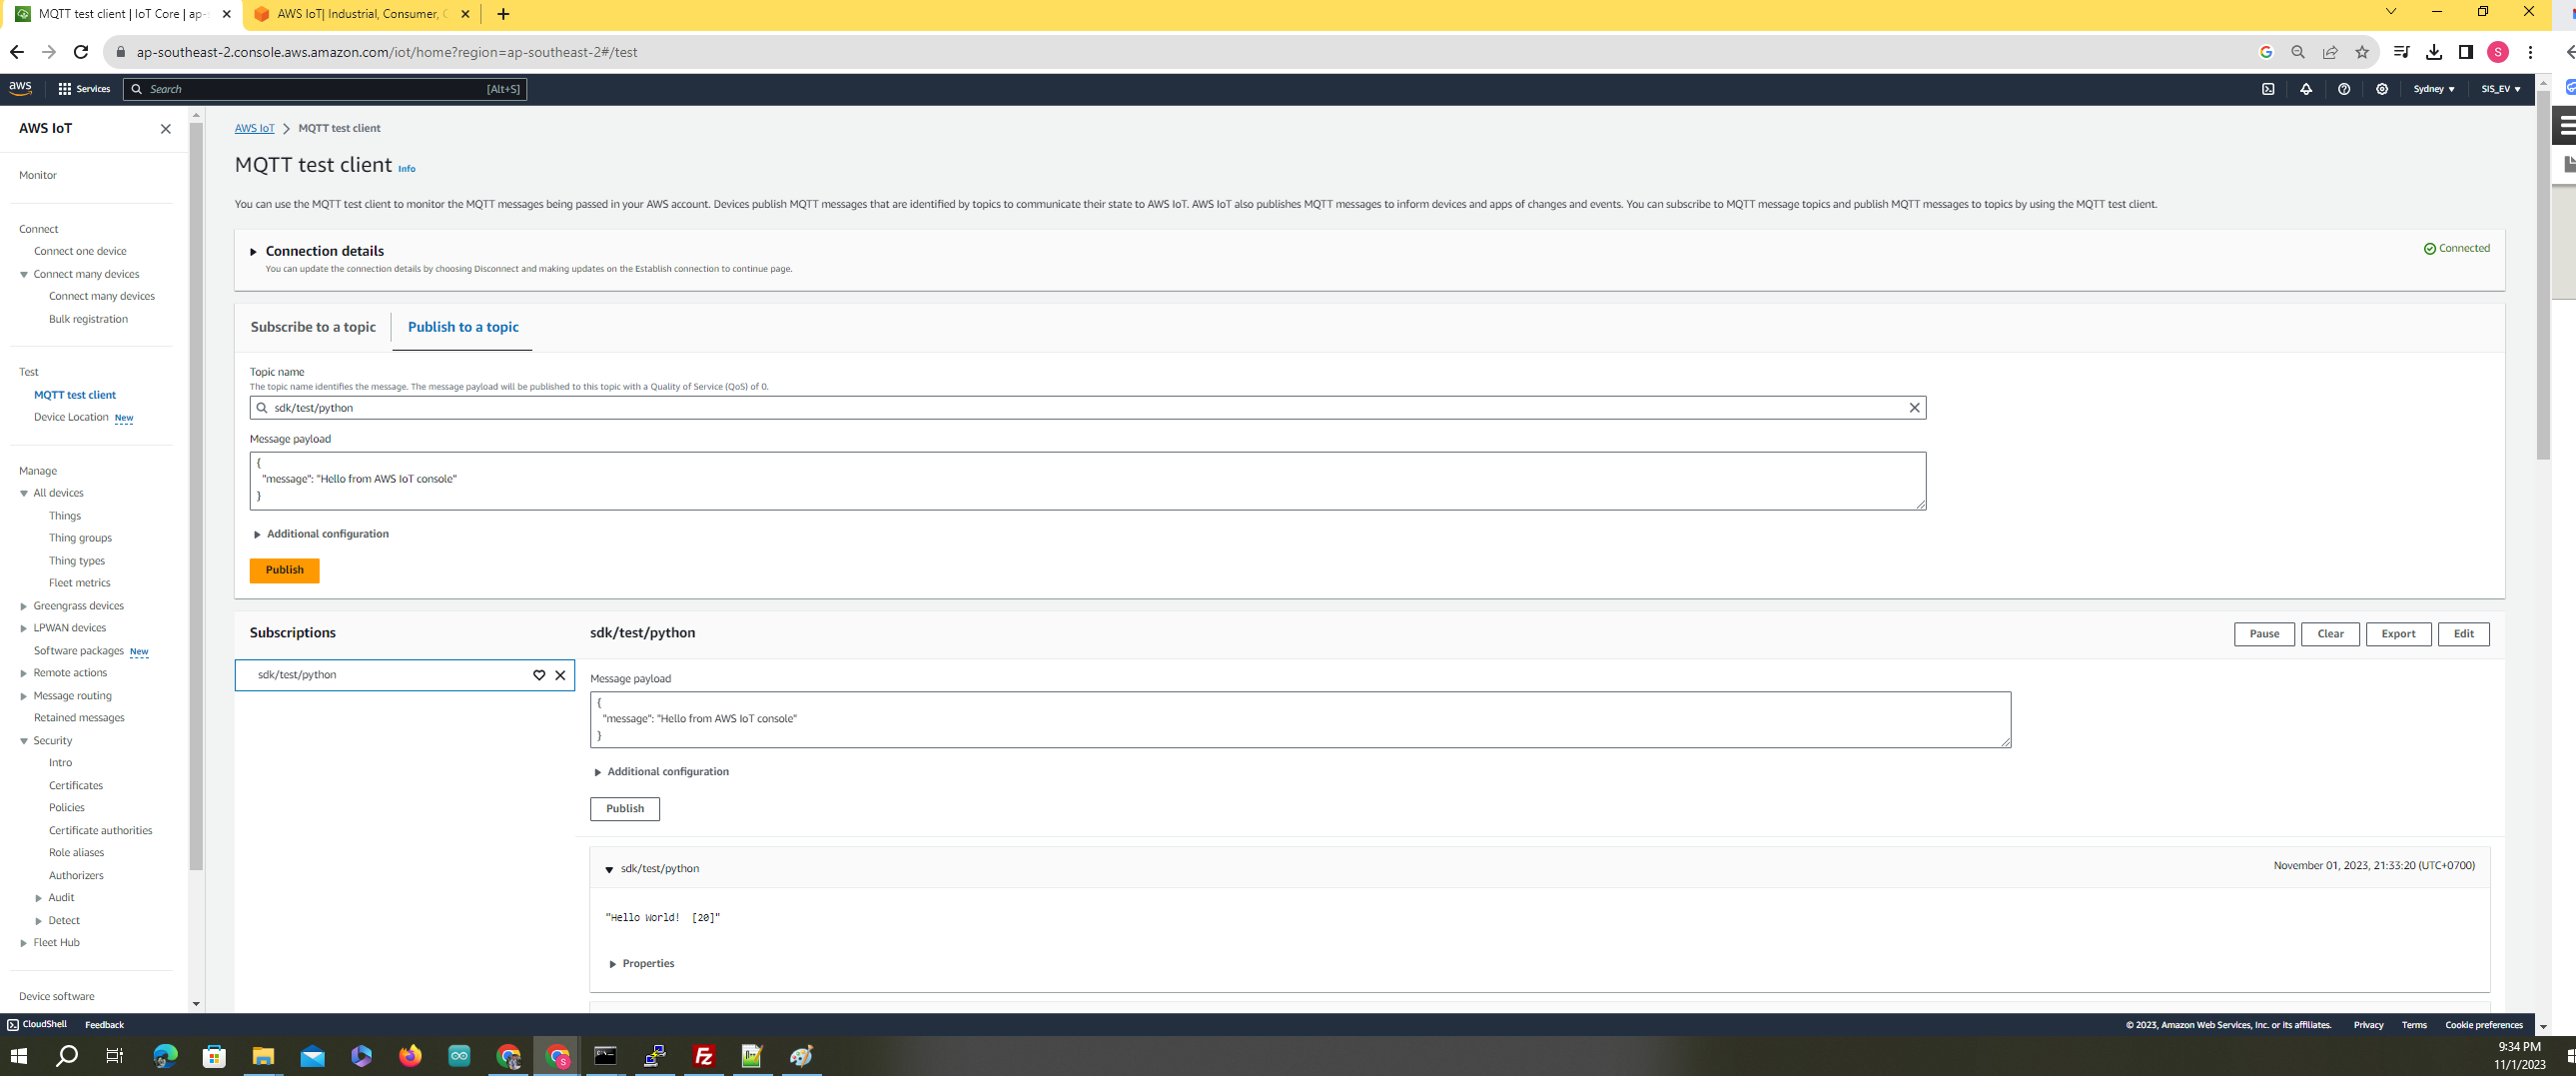
Task: Launch Firefox from taskbar
Action: tap(410, 1056)
